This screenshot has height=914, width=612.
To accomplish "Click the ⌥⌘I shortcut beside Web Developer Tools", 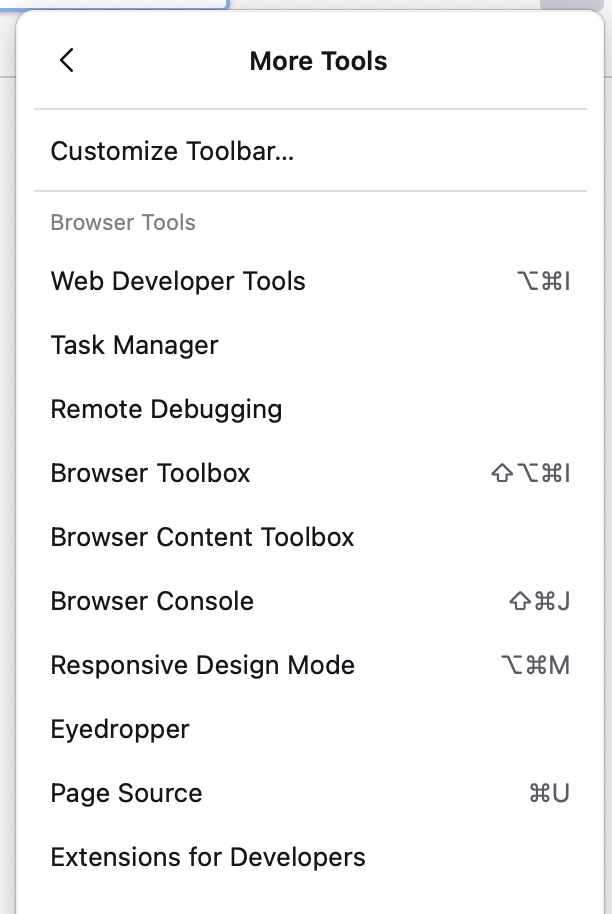I will pyautogui.click(x=543, y=281).
